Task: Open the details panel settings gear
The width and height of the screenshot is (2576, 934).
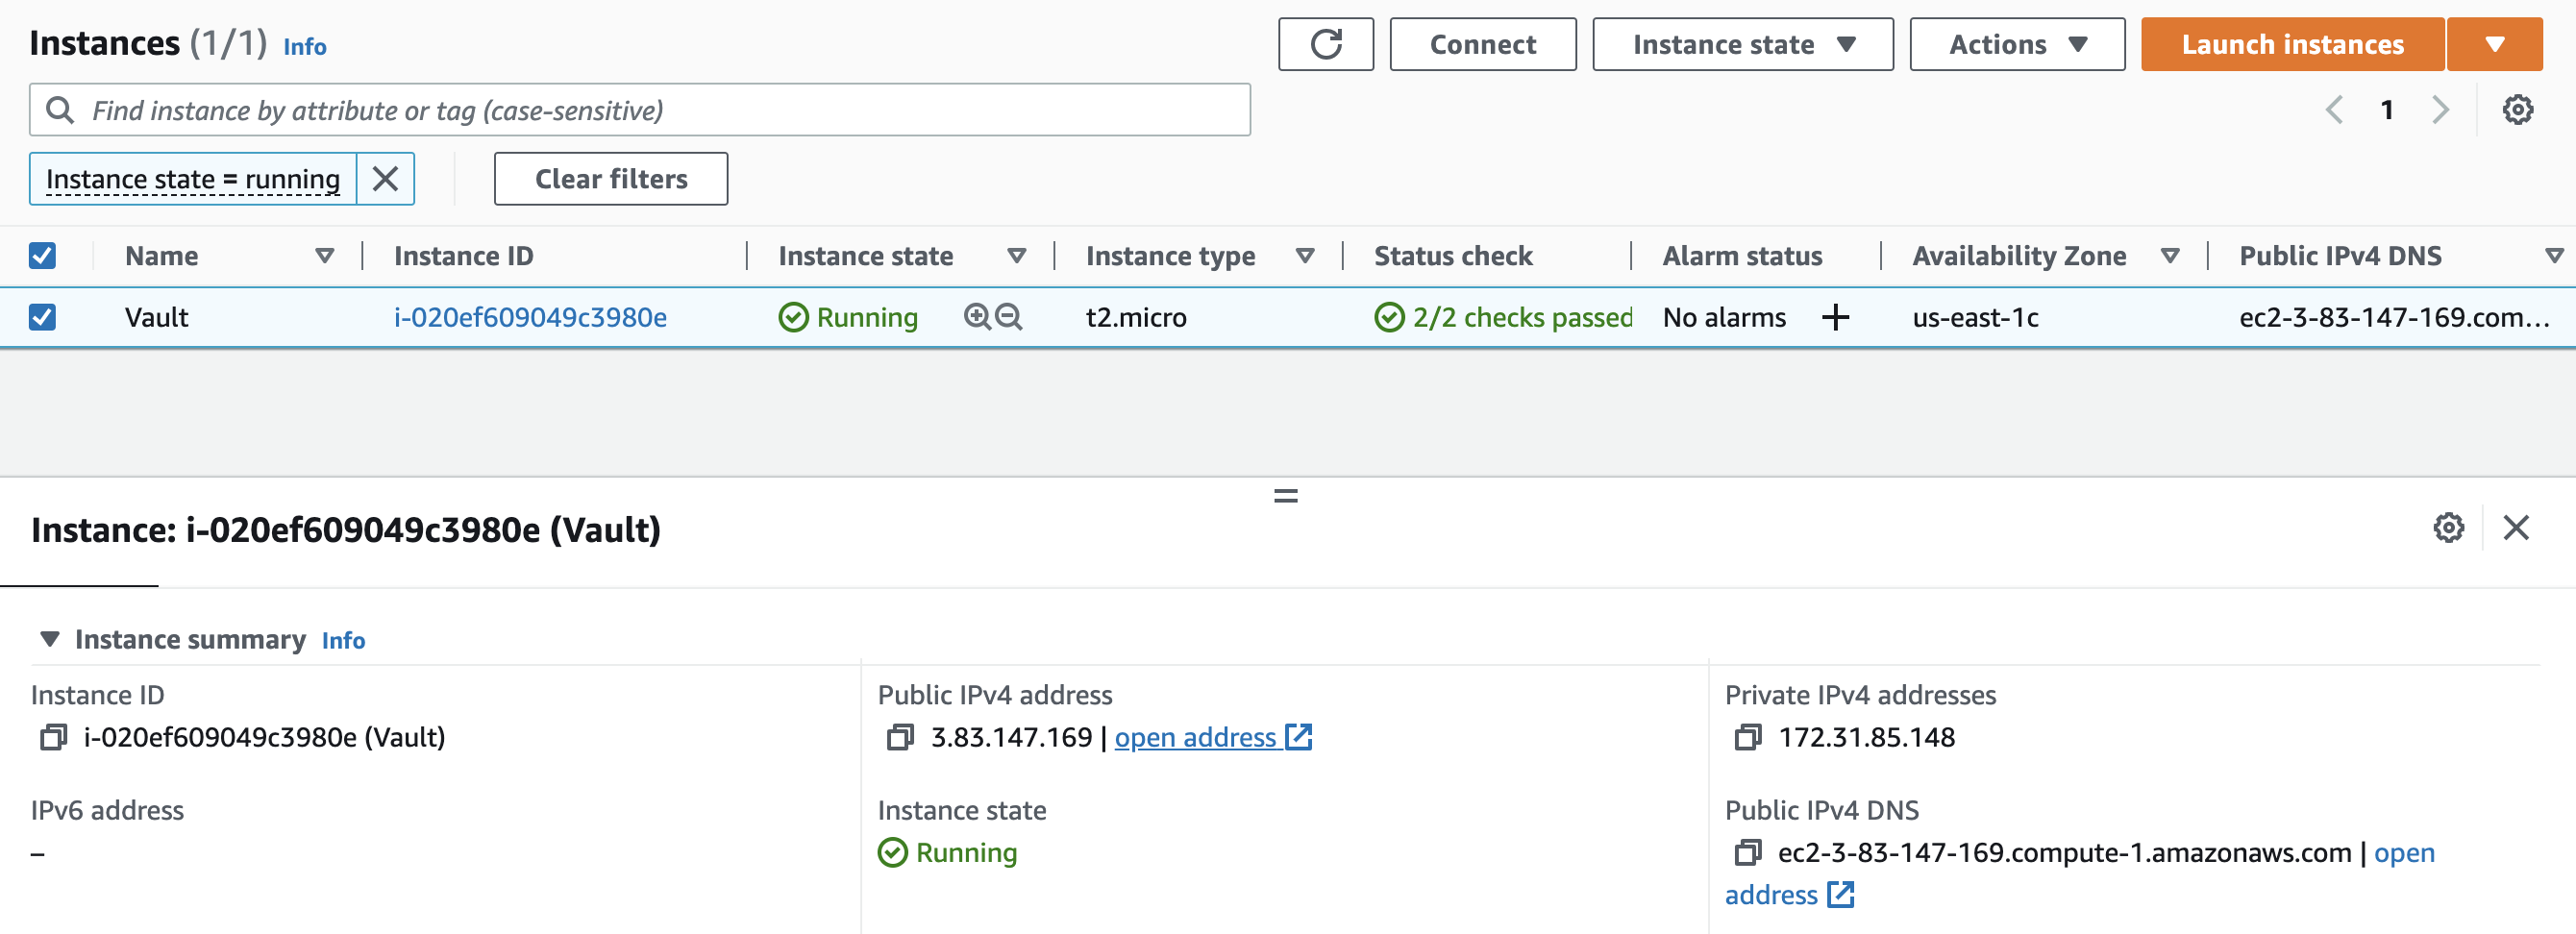Action: tap(2448, 527)
